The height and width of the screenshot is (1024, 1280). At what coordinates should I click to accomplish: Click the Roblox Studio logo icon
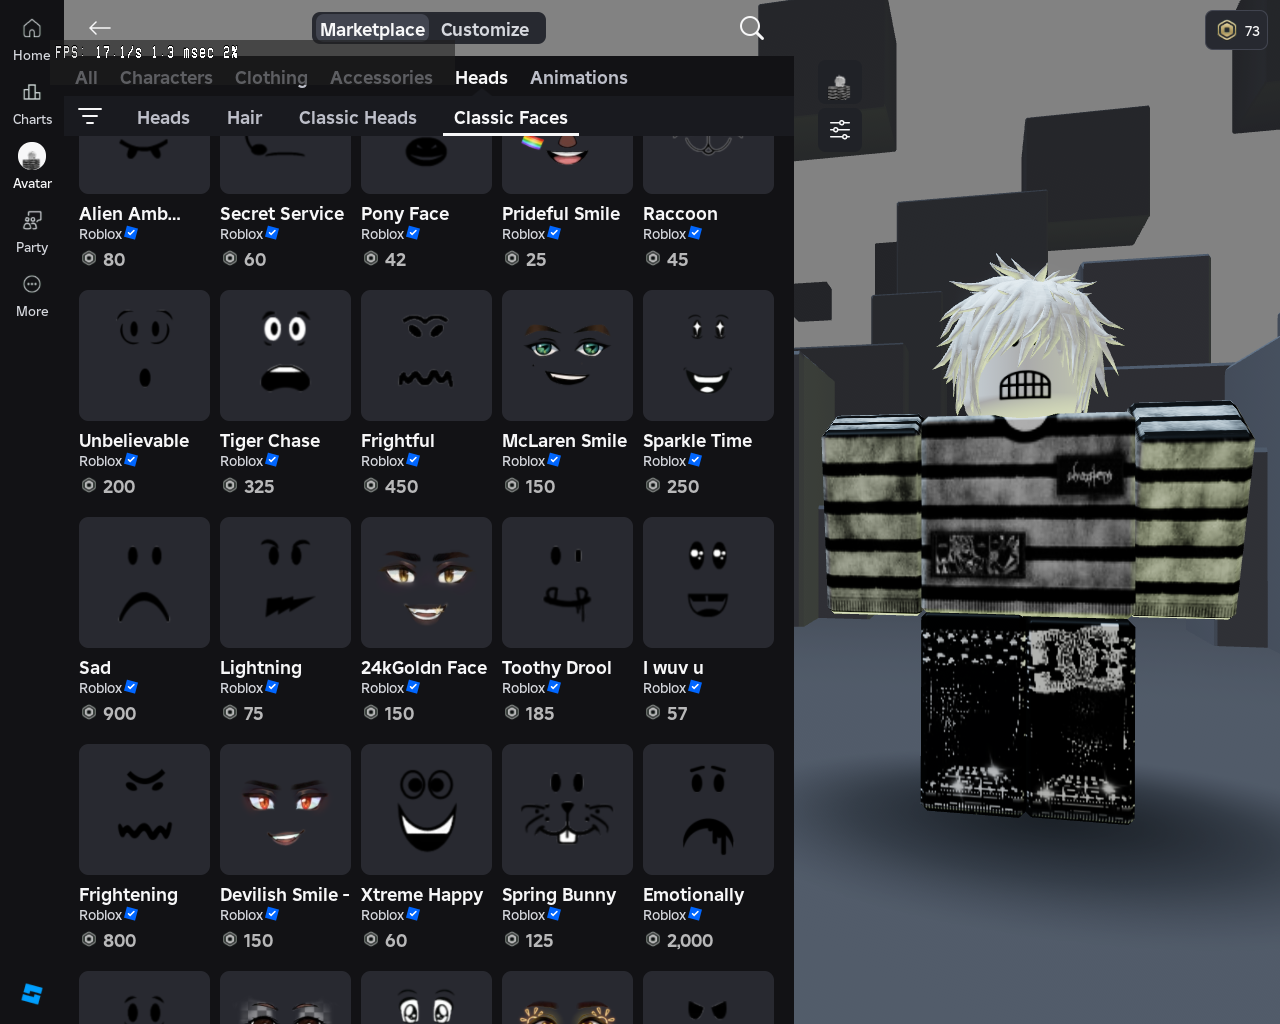pos(32,993)
